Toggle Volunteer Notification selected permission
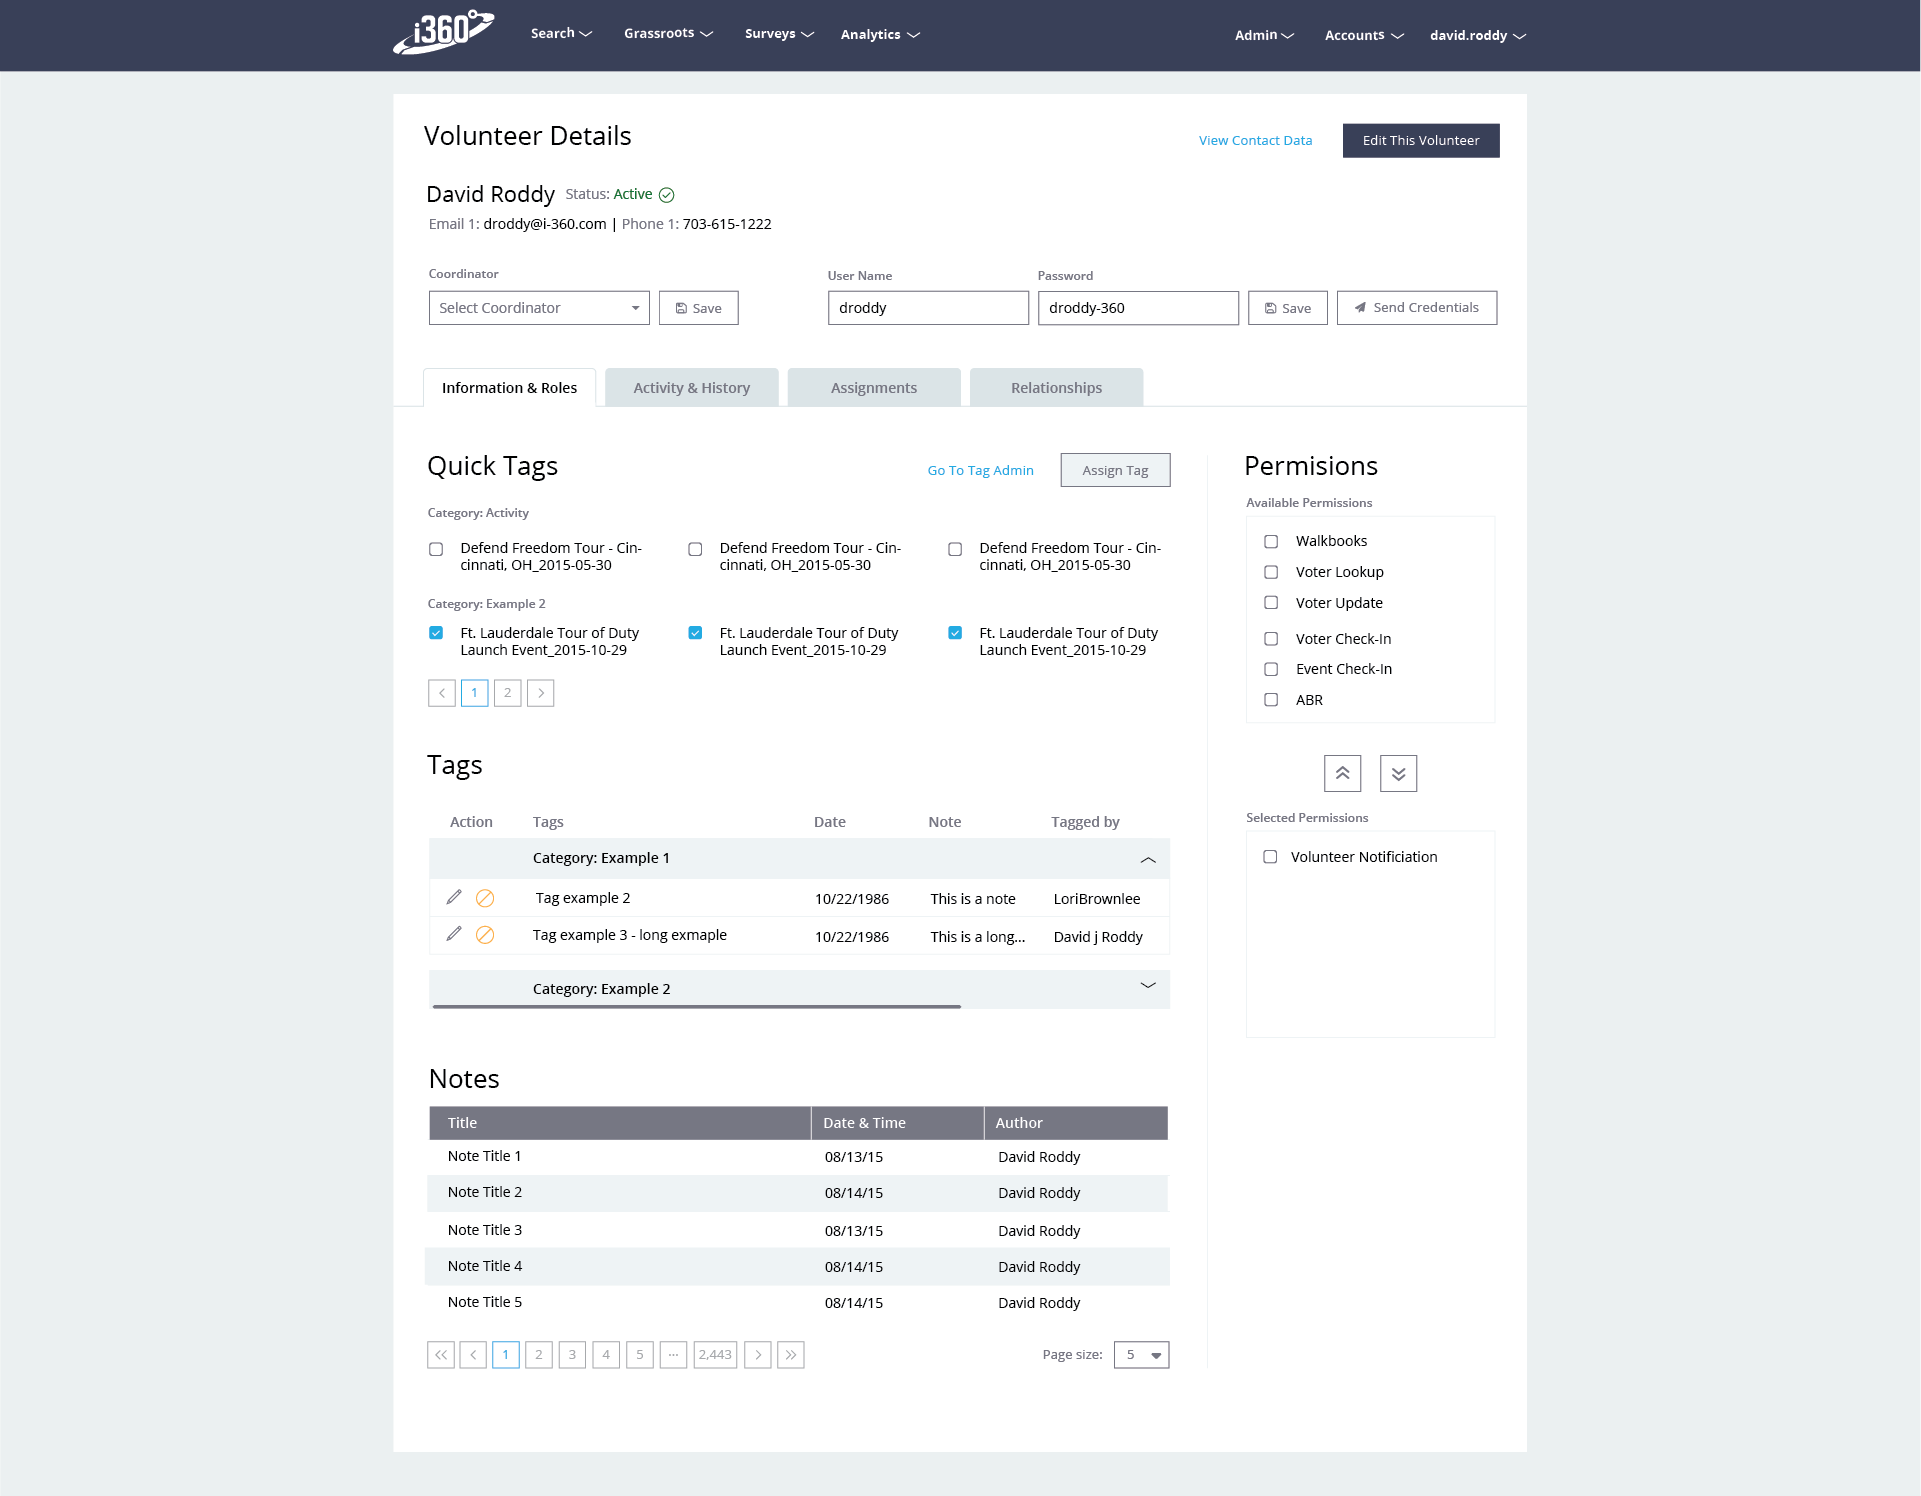 click(1274, 856)
